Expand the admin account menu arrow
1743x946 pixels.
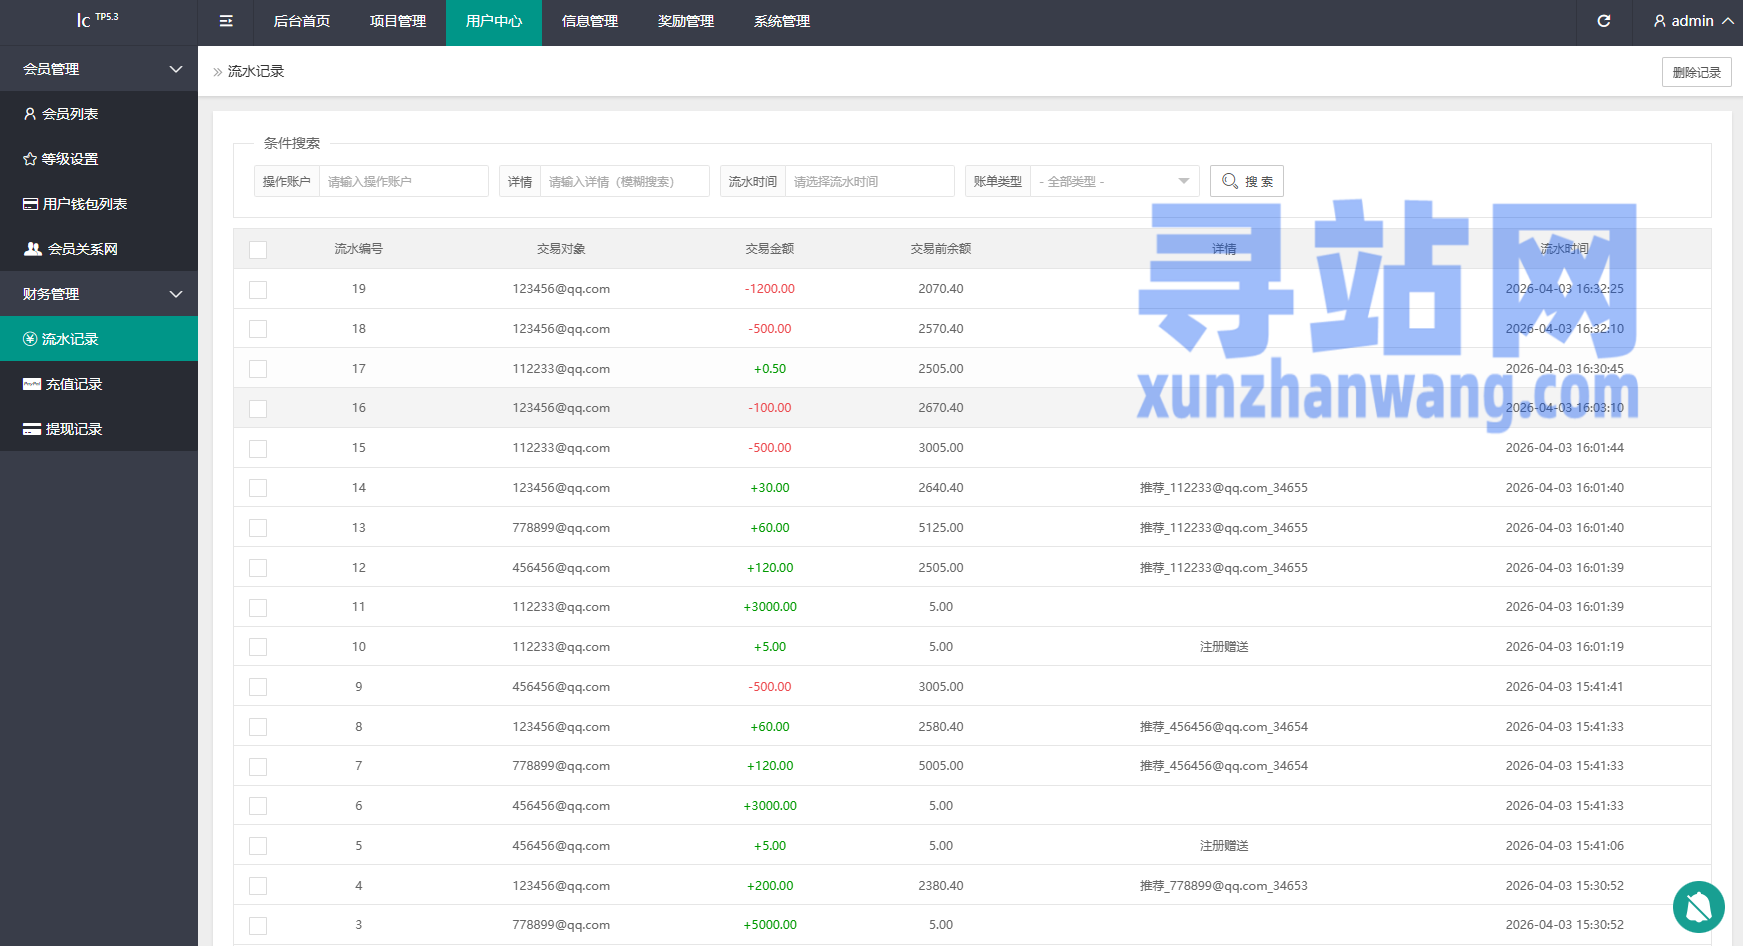[x=1727, y=21]
